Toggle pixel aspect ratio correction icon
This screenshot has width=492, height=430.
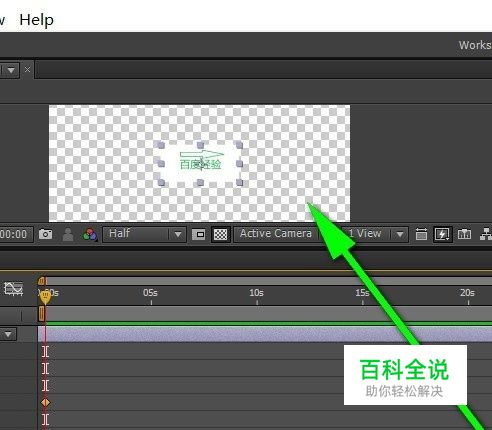[x=421, y=234]
